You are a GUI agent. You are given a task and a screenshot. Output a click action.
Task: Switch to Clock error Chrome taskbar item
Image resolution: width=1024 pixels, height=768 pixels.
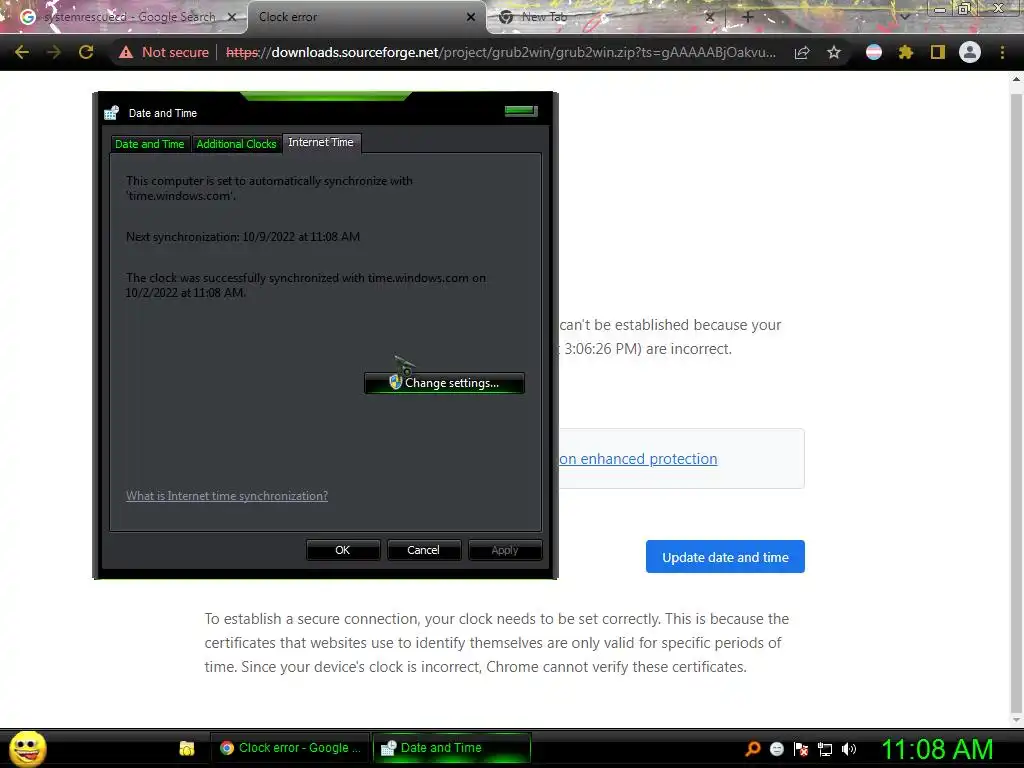point(290,748)
